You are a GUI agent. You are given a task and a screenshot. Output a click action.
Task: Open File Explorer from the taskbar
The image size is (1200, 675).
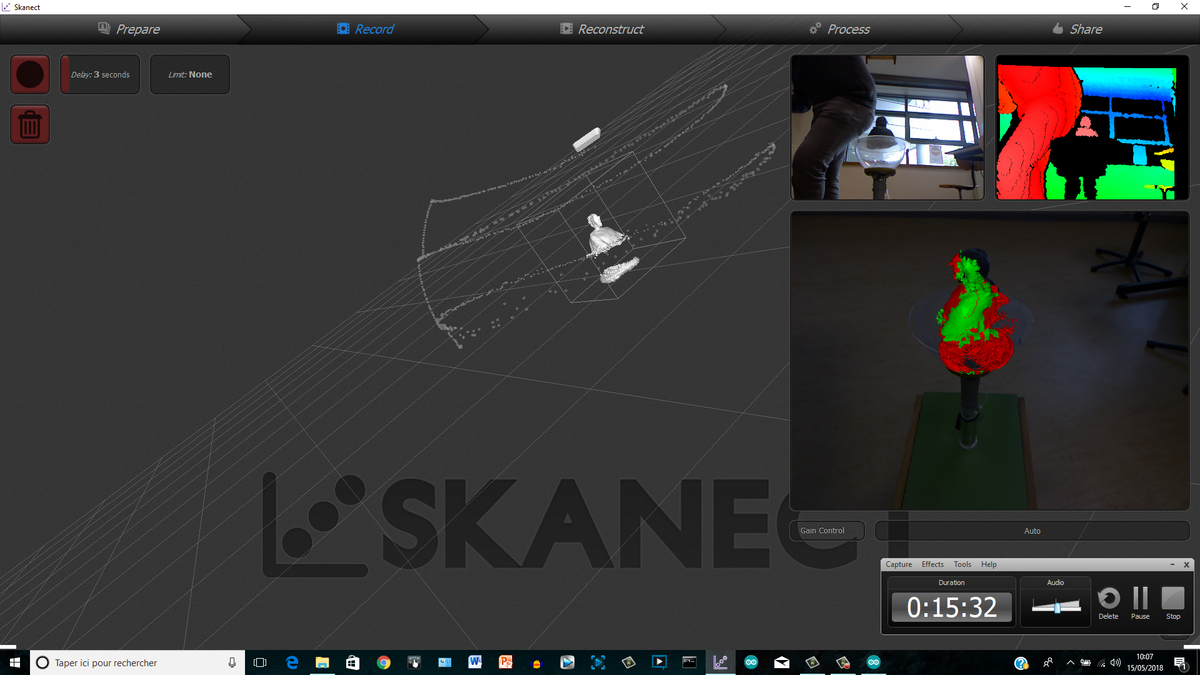(x=323, y=662)
